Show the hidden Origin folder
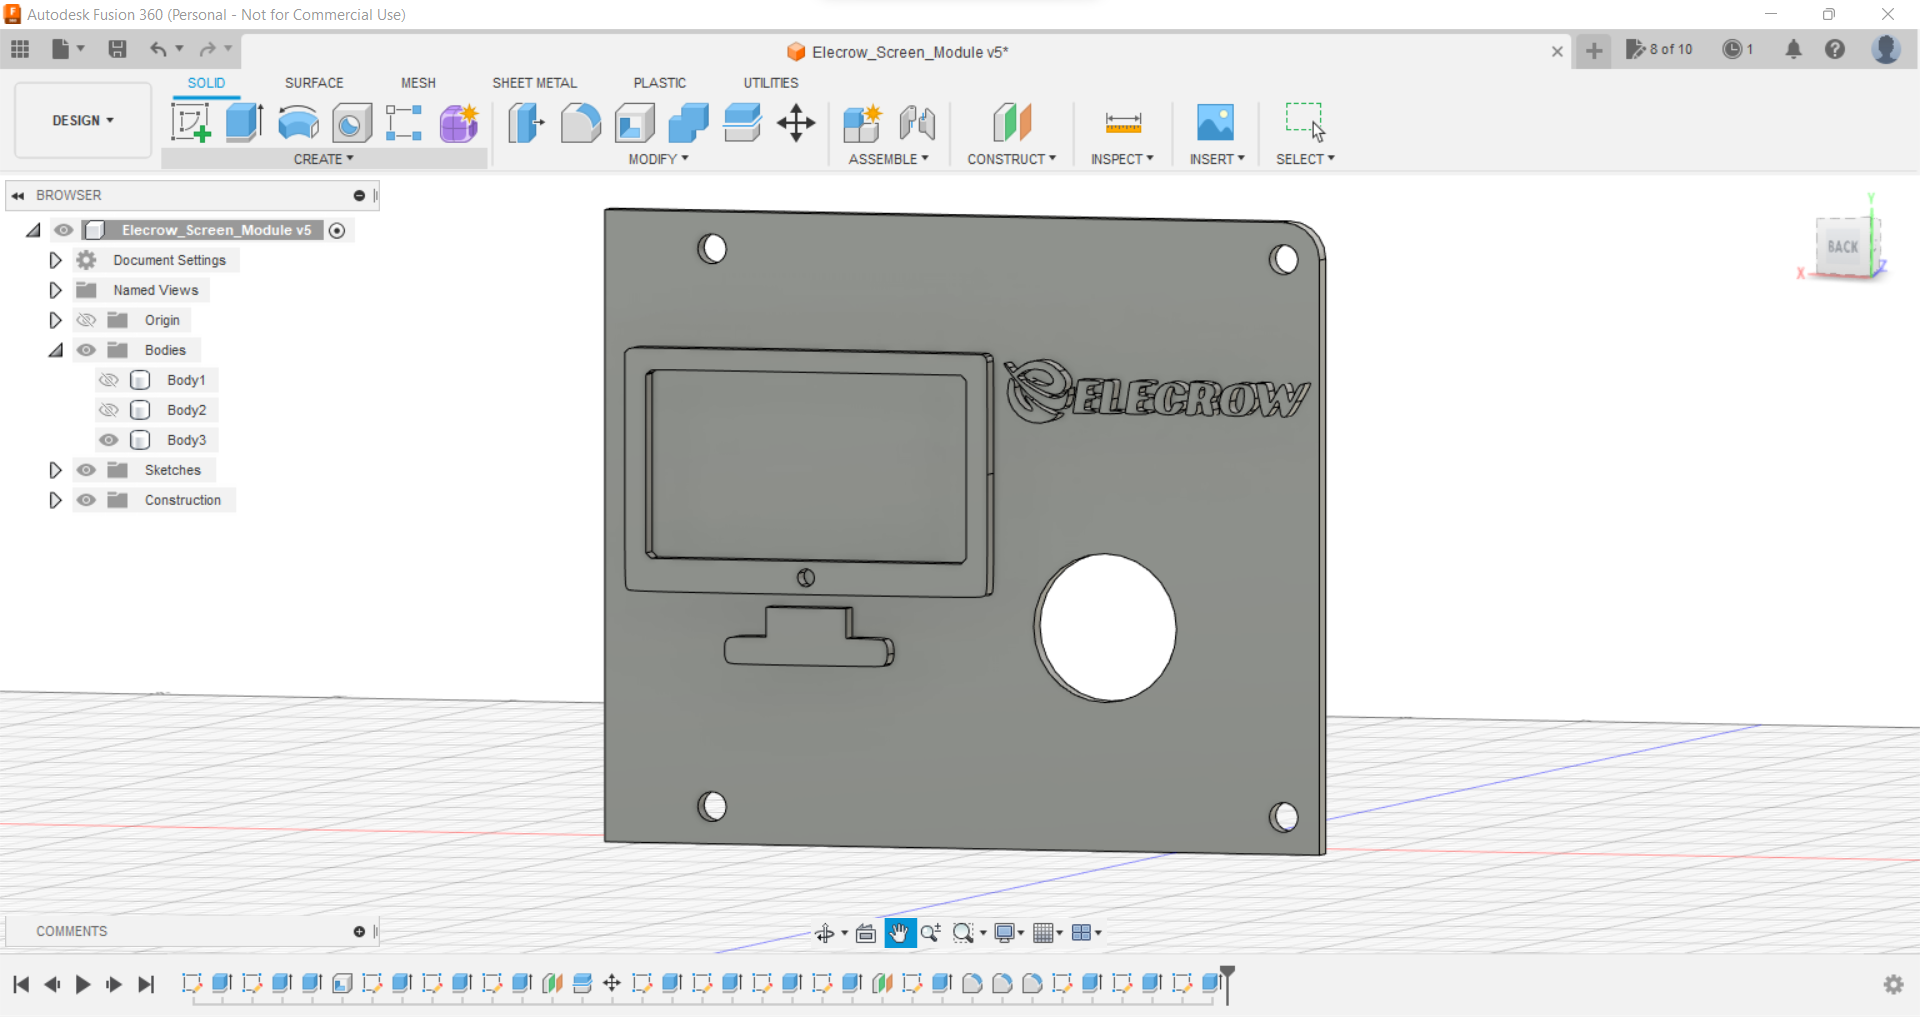 (x=87, y=320)
